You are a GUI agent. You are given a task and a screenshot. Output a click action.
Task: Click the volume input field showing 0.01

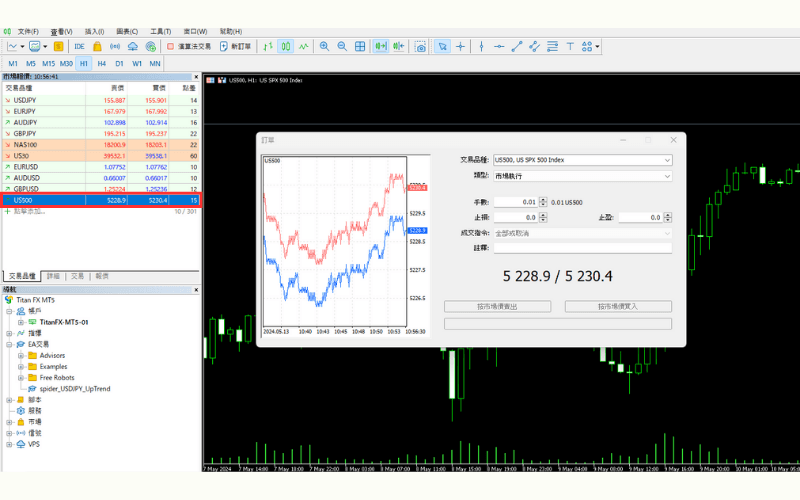coord(516,202)
